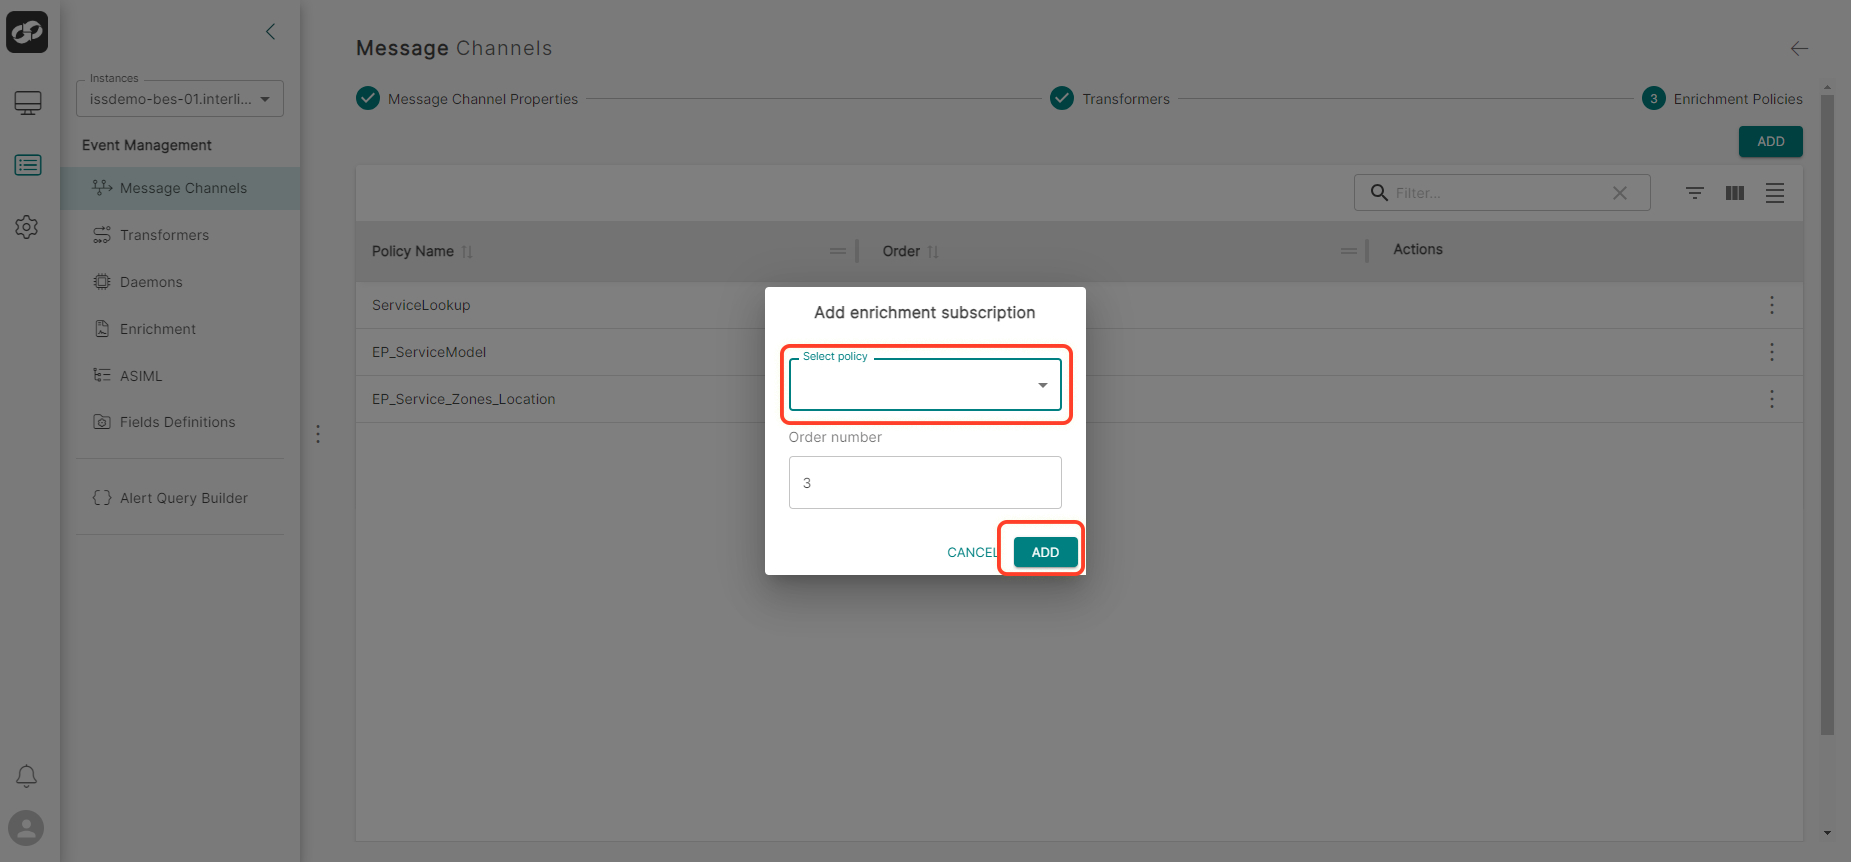Click the page vertical scrollbar
This screenshot has width=1851, height=862.
pos(1828,415)
